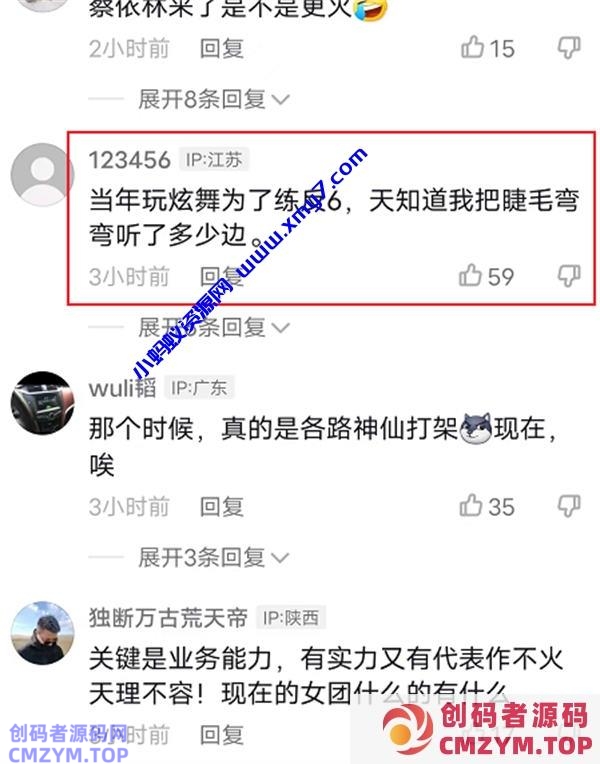The image size is (600, 764).
Task: Expand 展开3条回复 replies
Action: point(214,557)
